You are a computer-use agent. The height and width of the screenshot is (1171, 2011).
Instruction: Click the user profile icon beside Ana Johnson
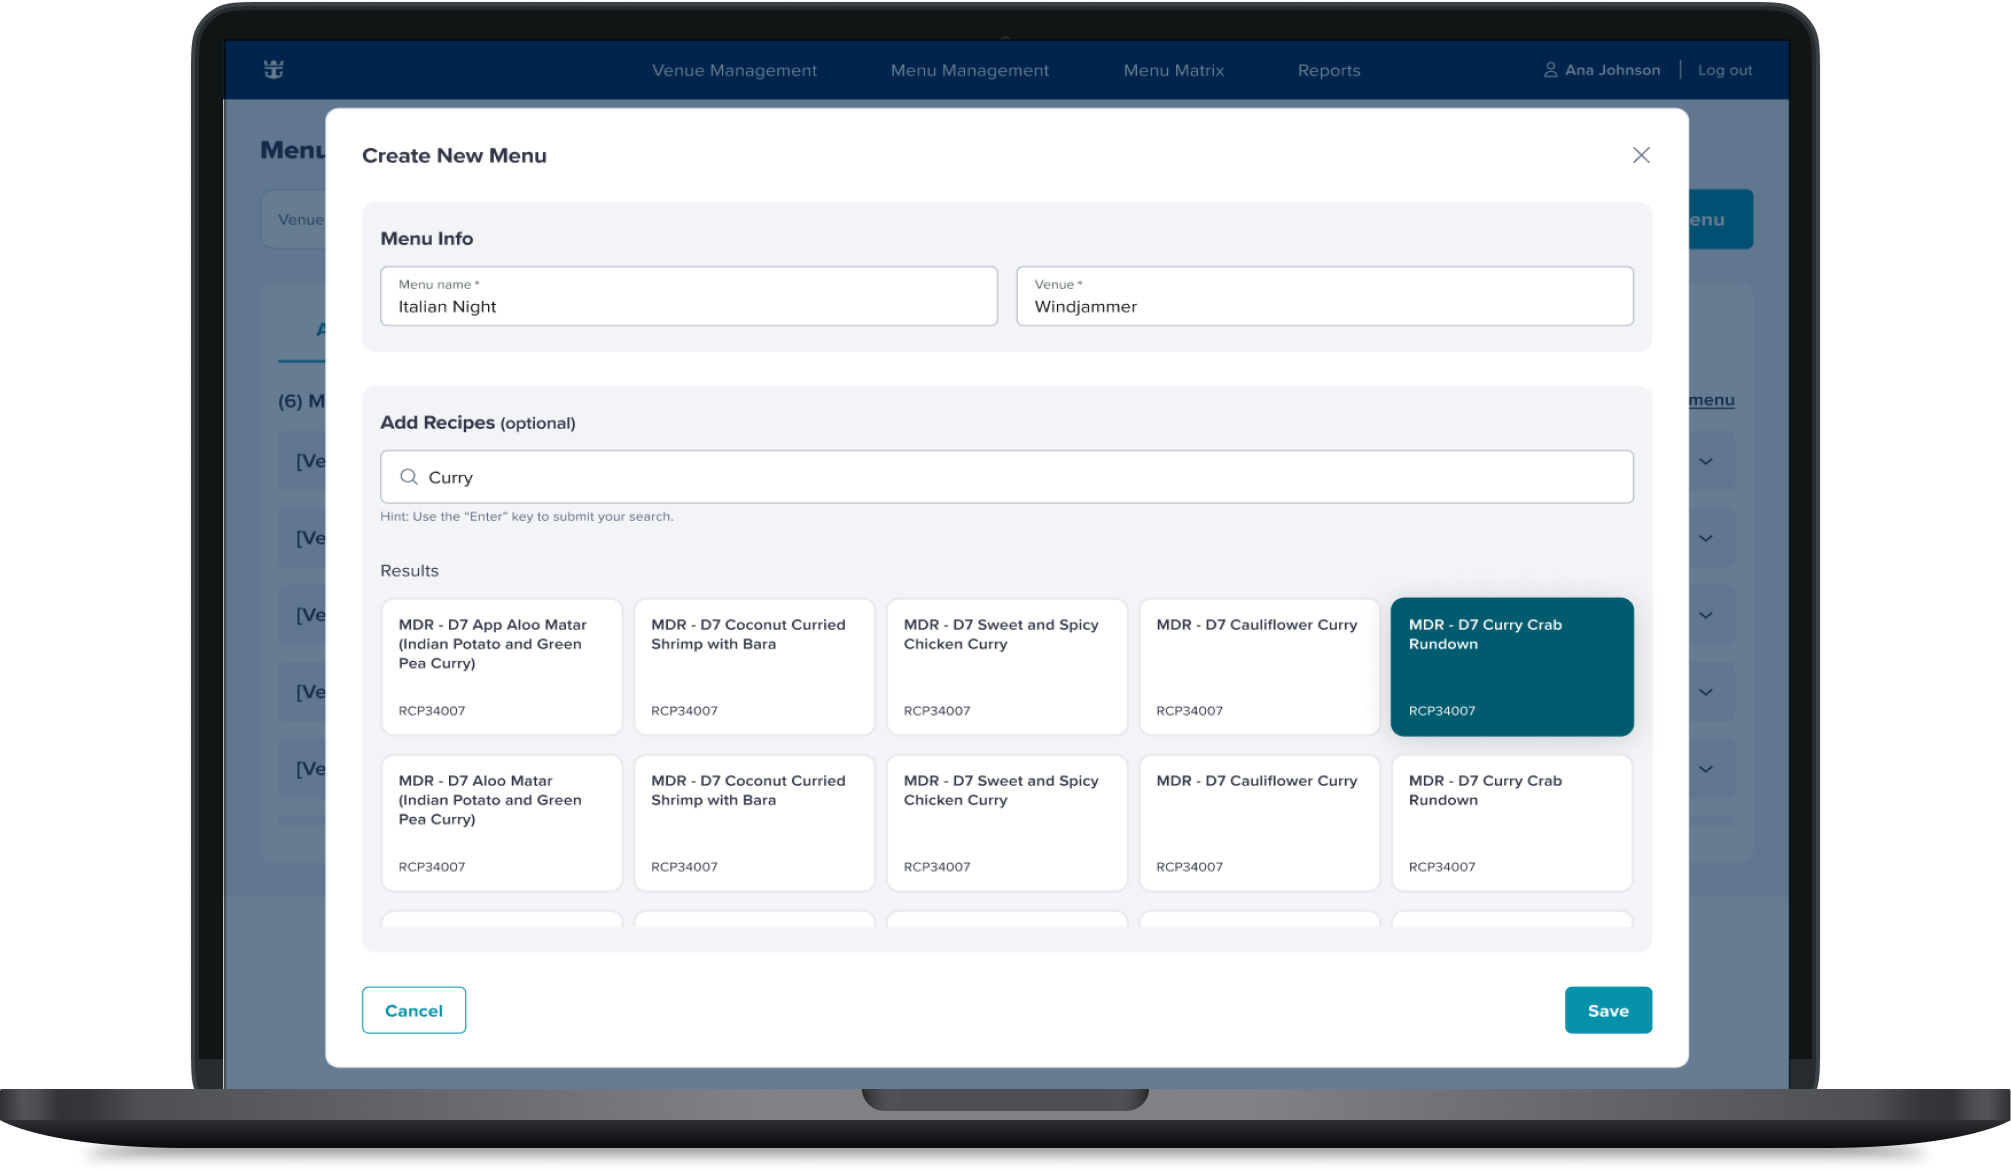[x=1550, y=70]
